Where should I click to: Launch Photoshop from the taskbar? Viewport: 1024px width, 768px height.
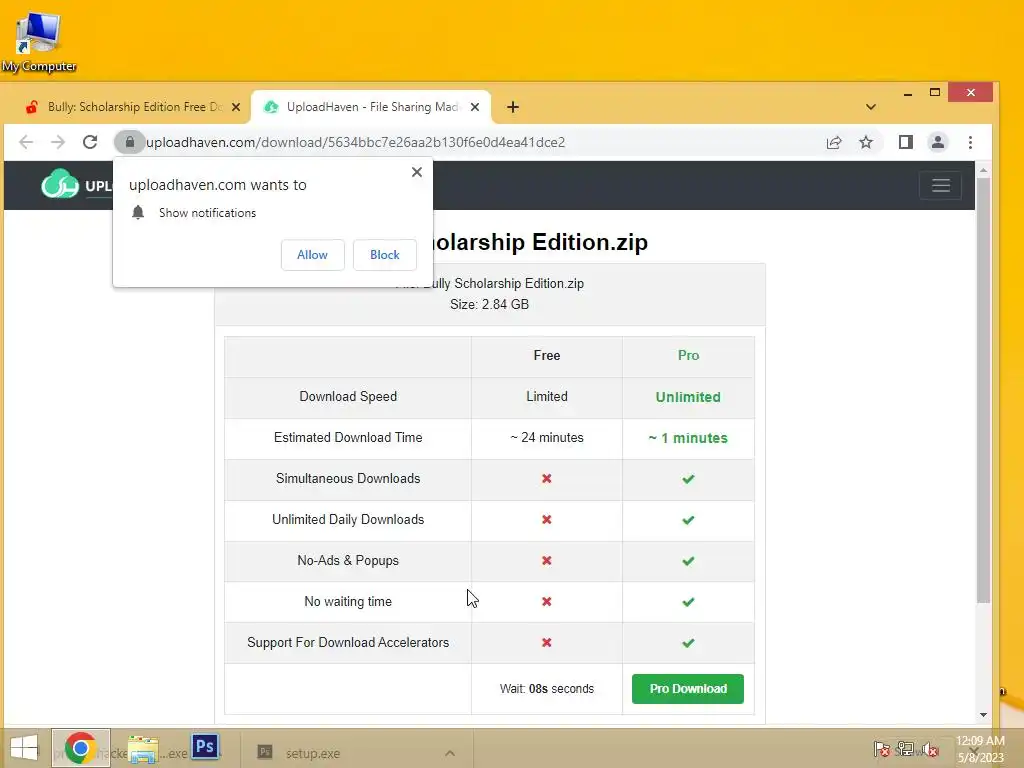(x=205, y=746)
